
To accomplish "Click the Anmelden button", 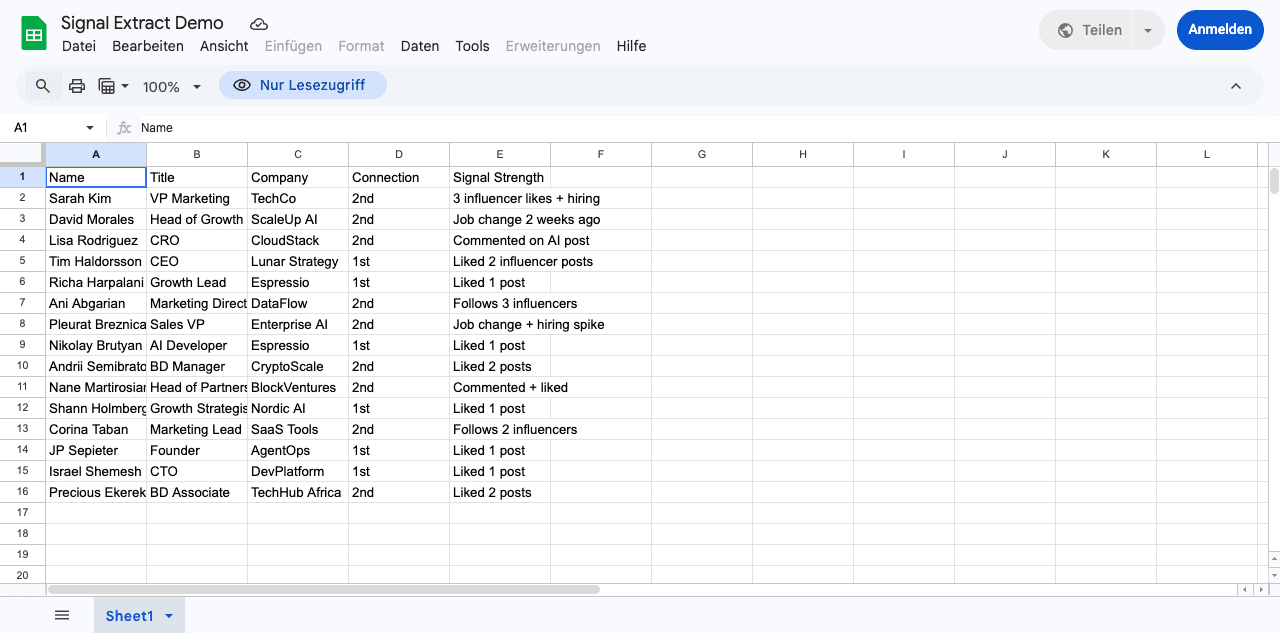I will 1220,30.
